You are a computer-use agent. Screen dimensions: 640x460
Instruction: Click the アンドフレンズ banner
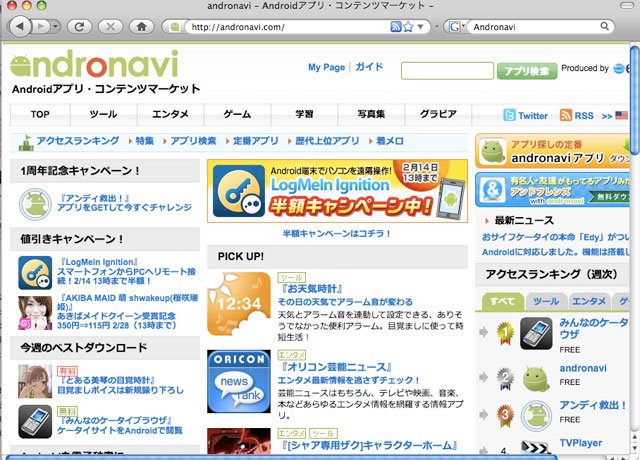[x=553, y=189]
